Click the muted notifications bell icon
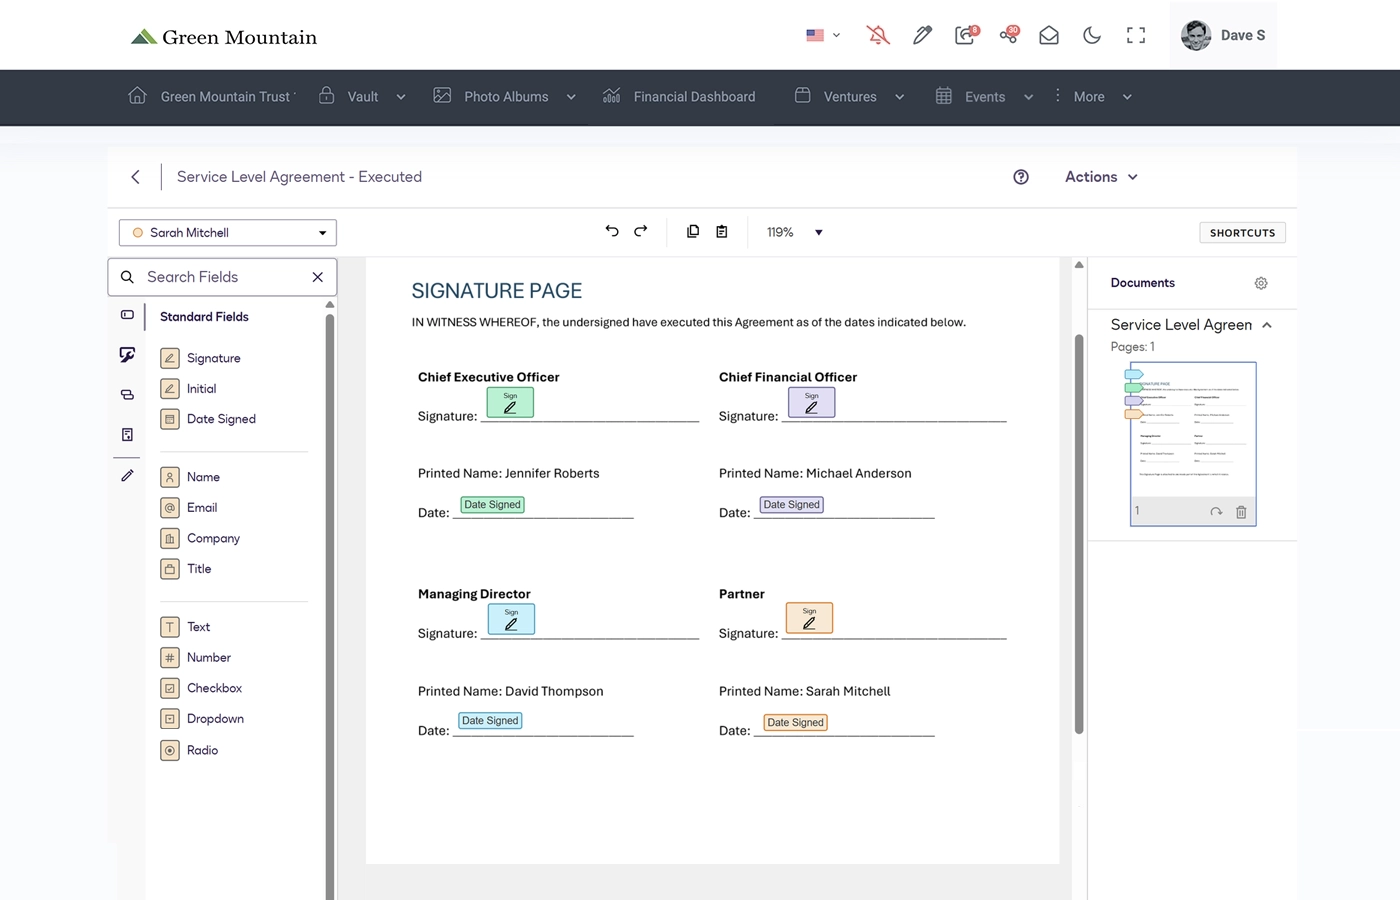Image resolution: width=1400 pixels, height=900 pixels. tap(878, 36)
